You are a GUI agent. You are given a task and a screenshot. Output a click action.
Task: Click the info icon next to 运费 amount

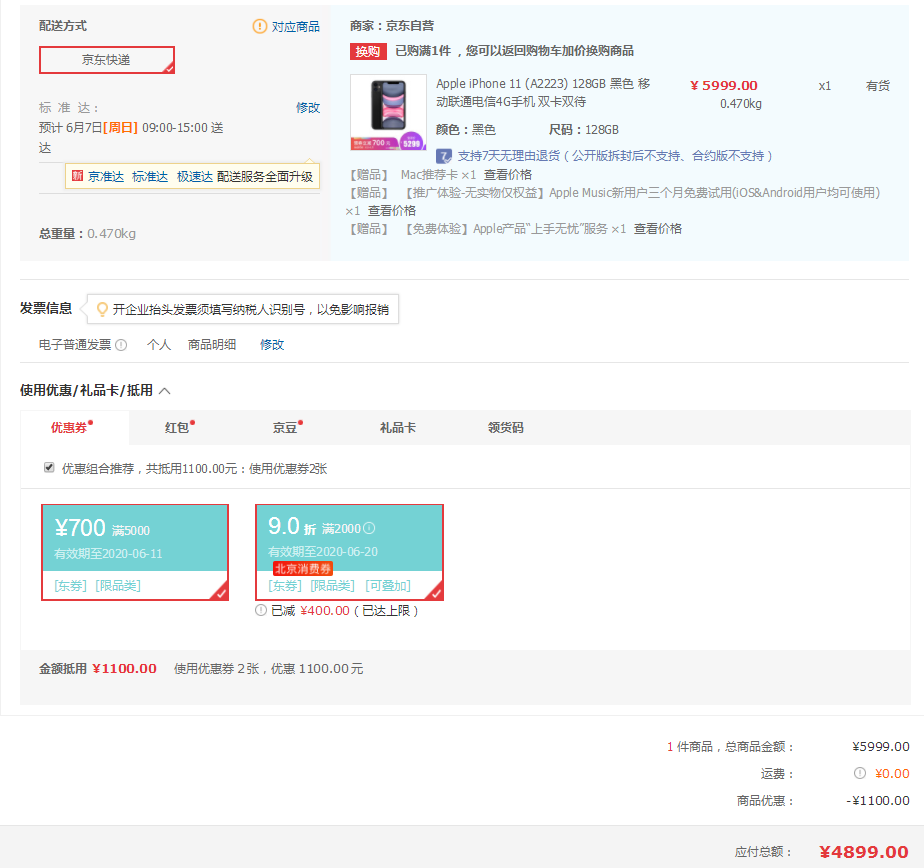coord(860,773)
